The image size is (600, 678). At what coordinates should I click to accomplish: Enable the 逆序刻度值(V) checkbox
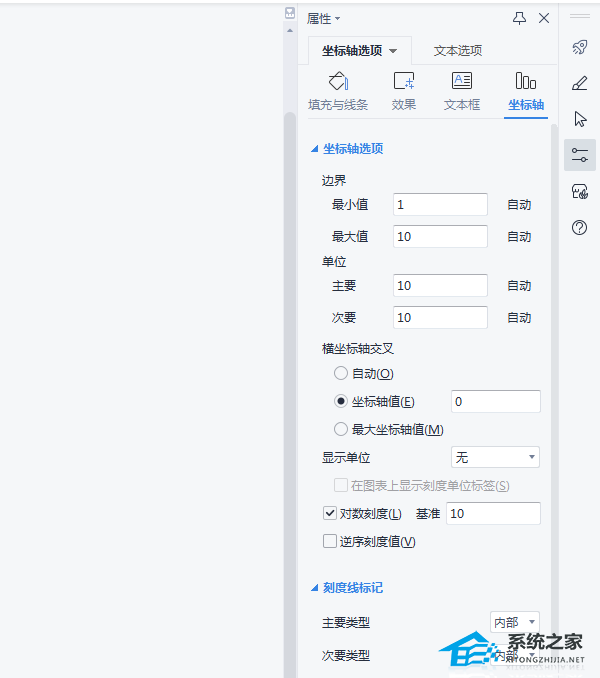(330, 541)
